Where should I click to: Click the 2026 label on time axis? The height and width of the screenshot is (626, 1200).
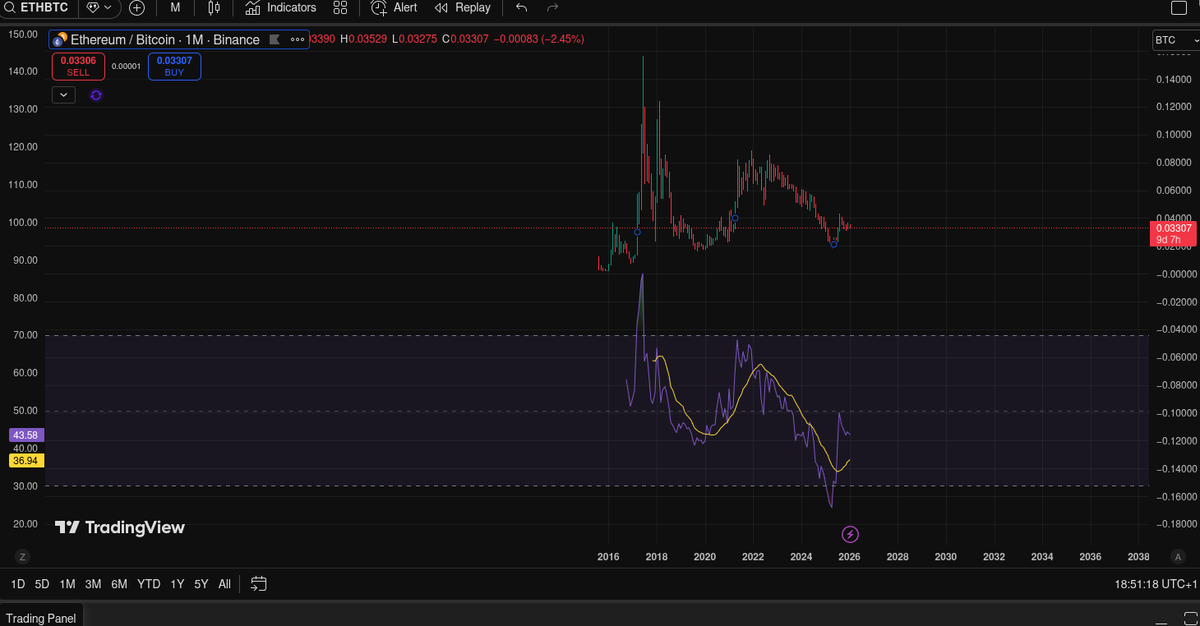point(850,556)
